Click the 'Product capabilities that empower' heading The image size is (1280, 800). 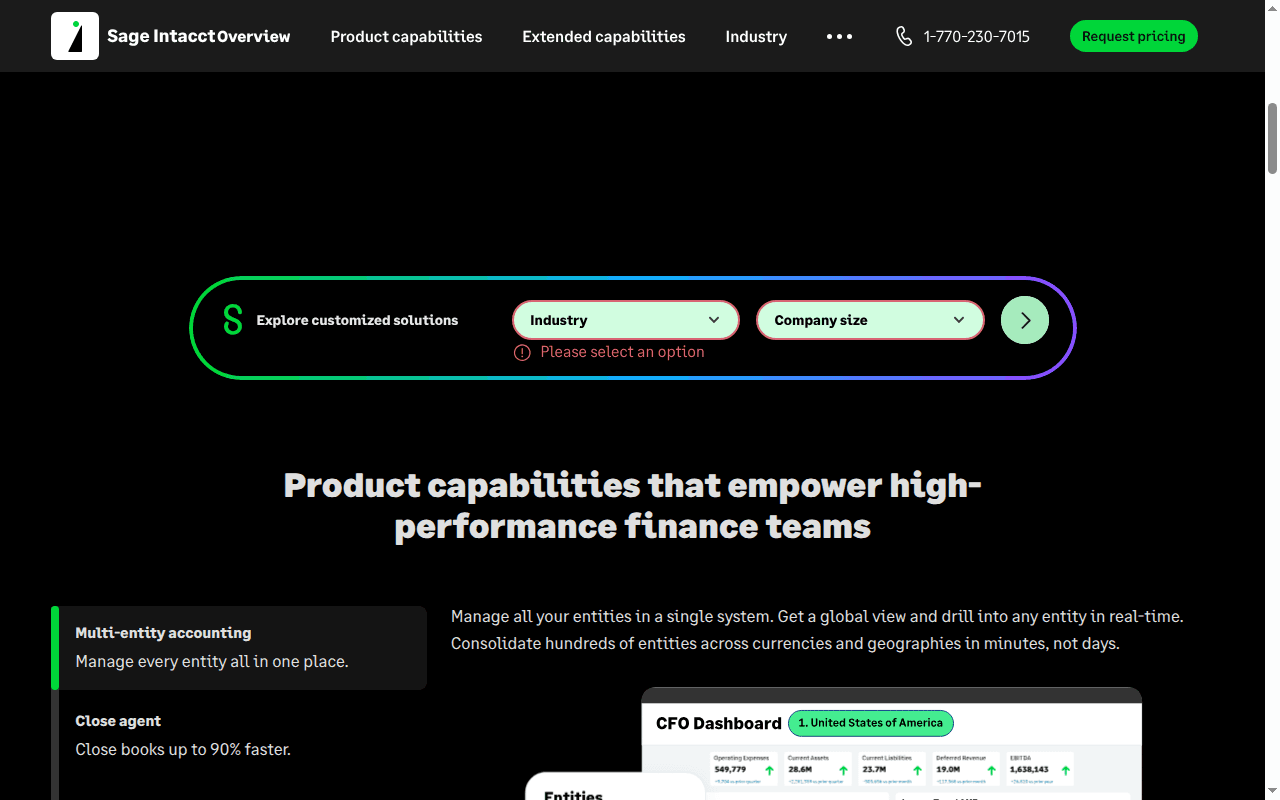click(x=633, y=505)
